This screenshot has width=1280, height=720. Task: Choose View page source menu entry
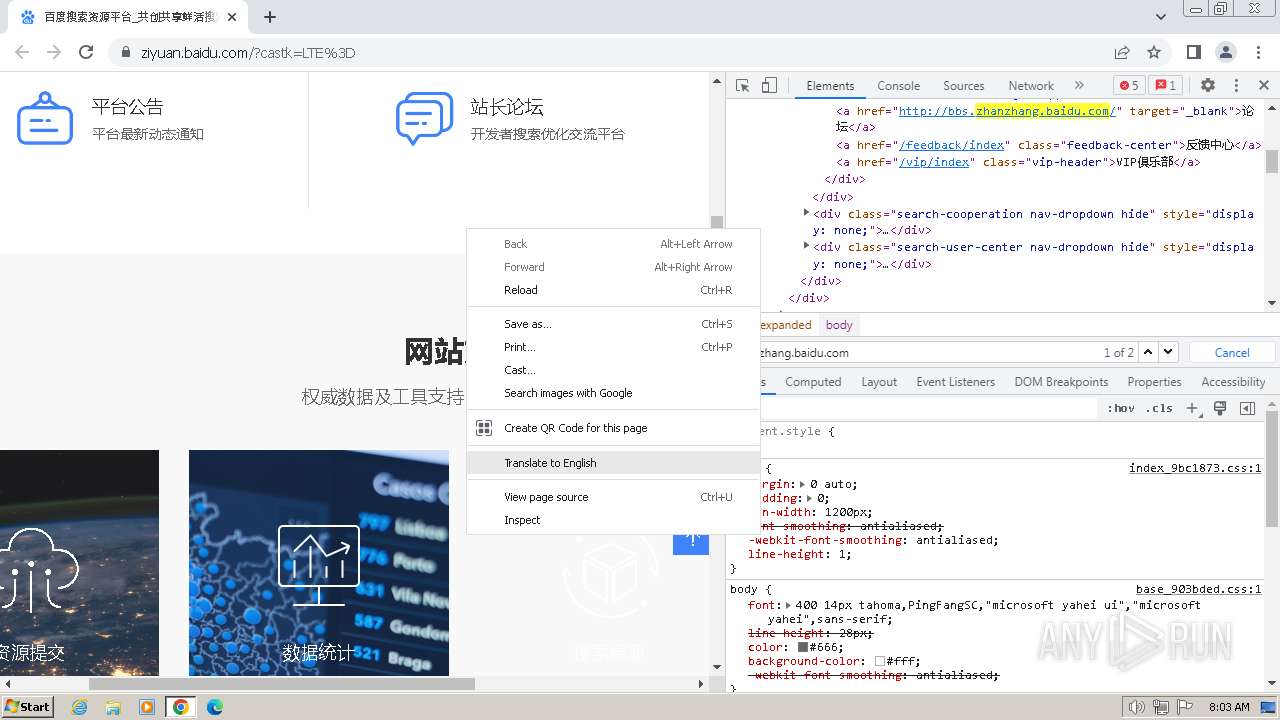[x=613, y=497]
